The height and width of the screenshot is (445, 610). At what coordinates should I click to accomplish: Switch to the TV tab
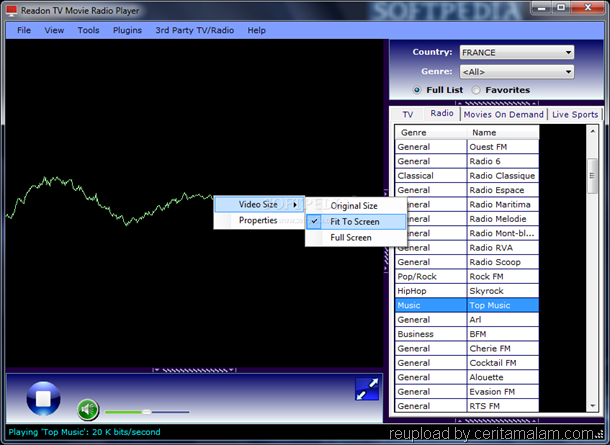pos(408,114)
